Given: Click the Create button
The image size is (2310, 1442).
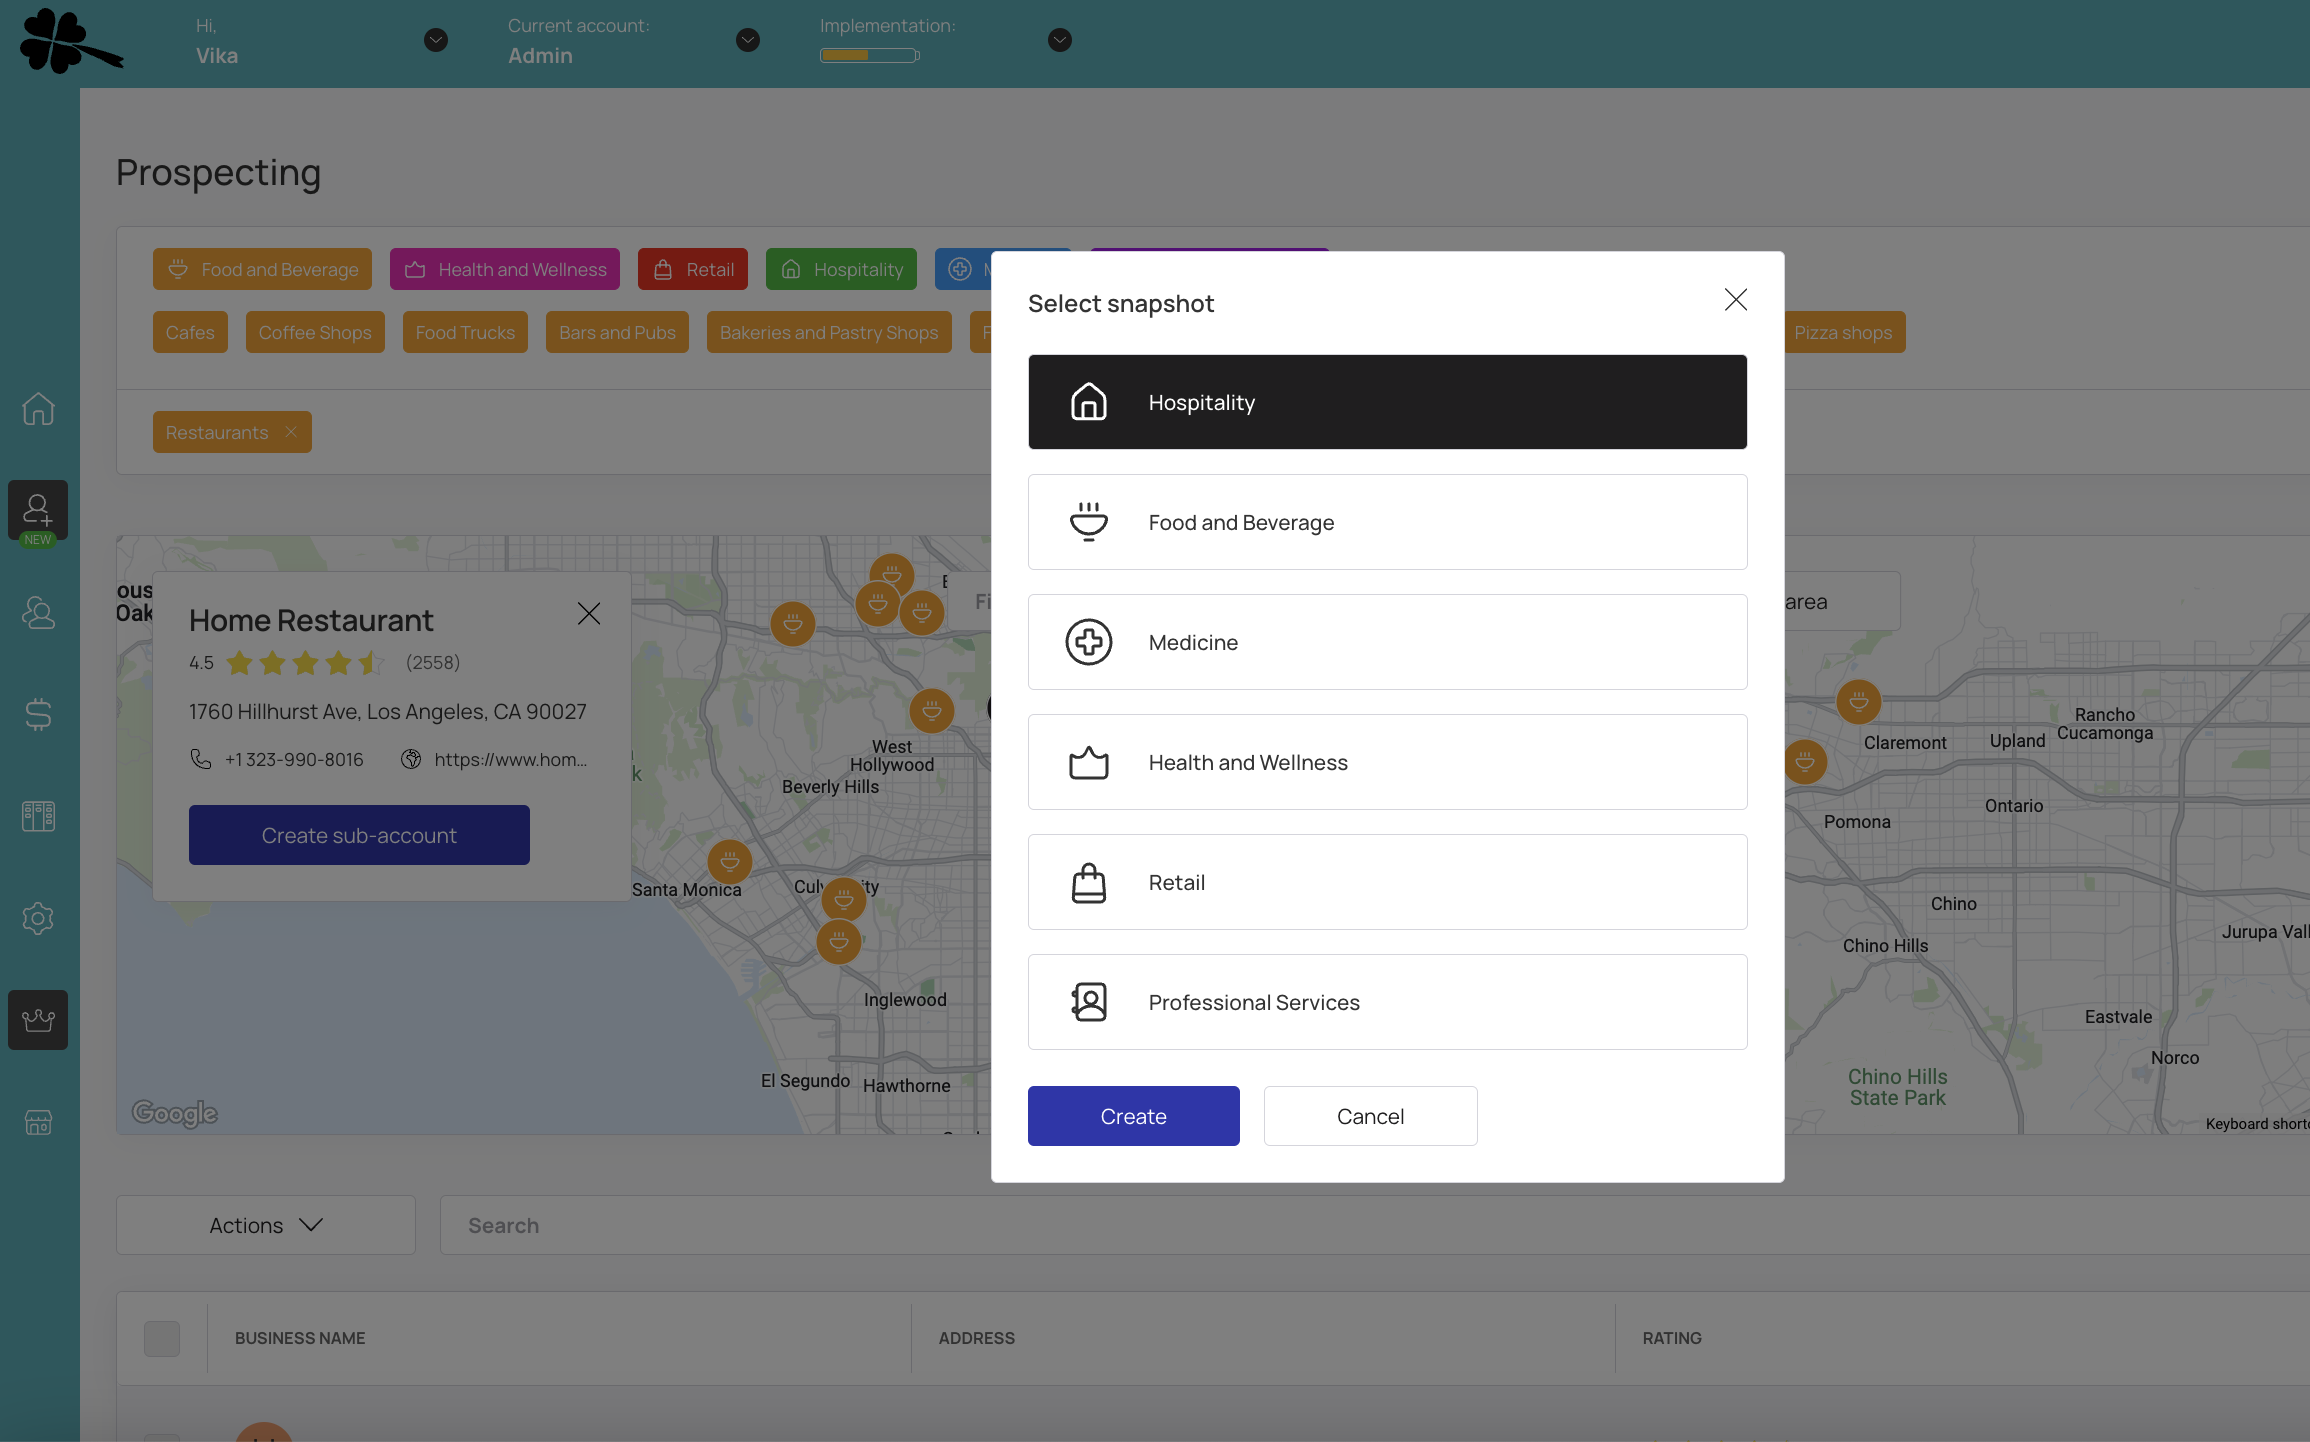Looking at the screenshot, I should [x=1133, y=1116].
